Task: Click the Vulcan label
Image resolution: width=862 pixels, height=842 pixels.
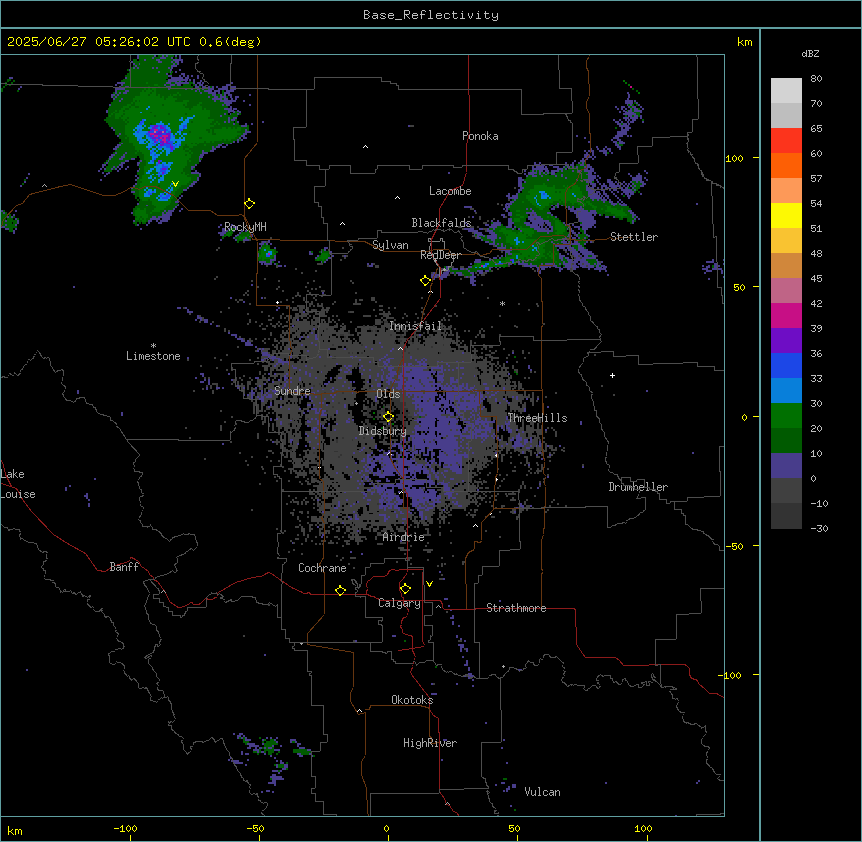Action: pos(543,793)
